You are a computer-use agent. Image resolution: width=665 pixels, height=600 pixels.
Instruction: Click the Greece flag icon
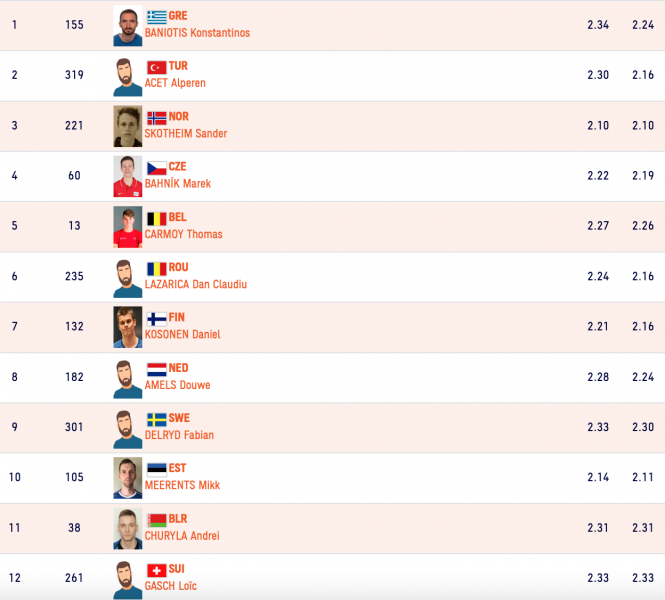click(156, 17)
